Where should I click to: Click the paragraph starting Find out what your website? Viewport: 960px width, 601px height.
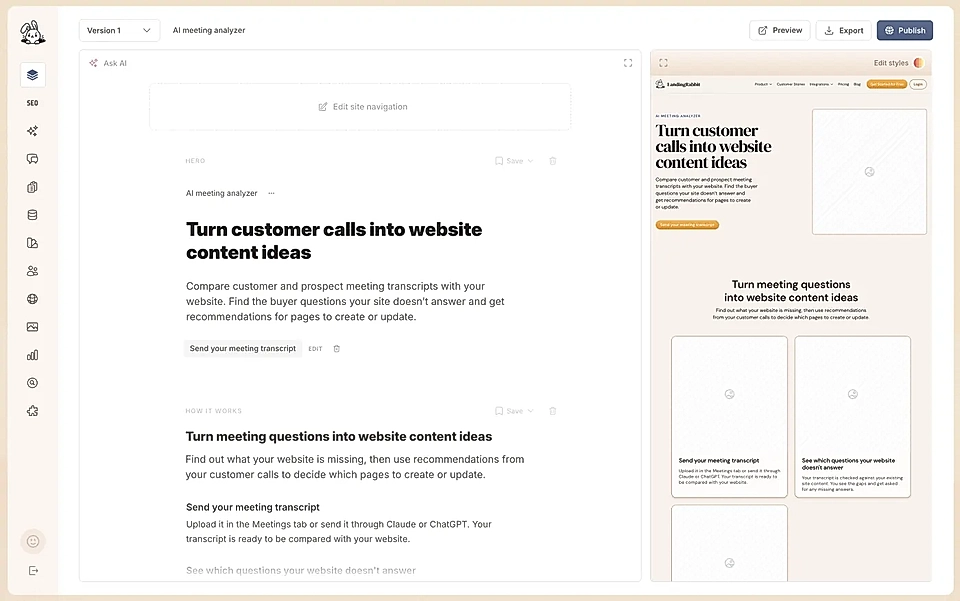pyautogui.click(x=354, y=467)
